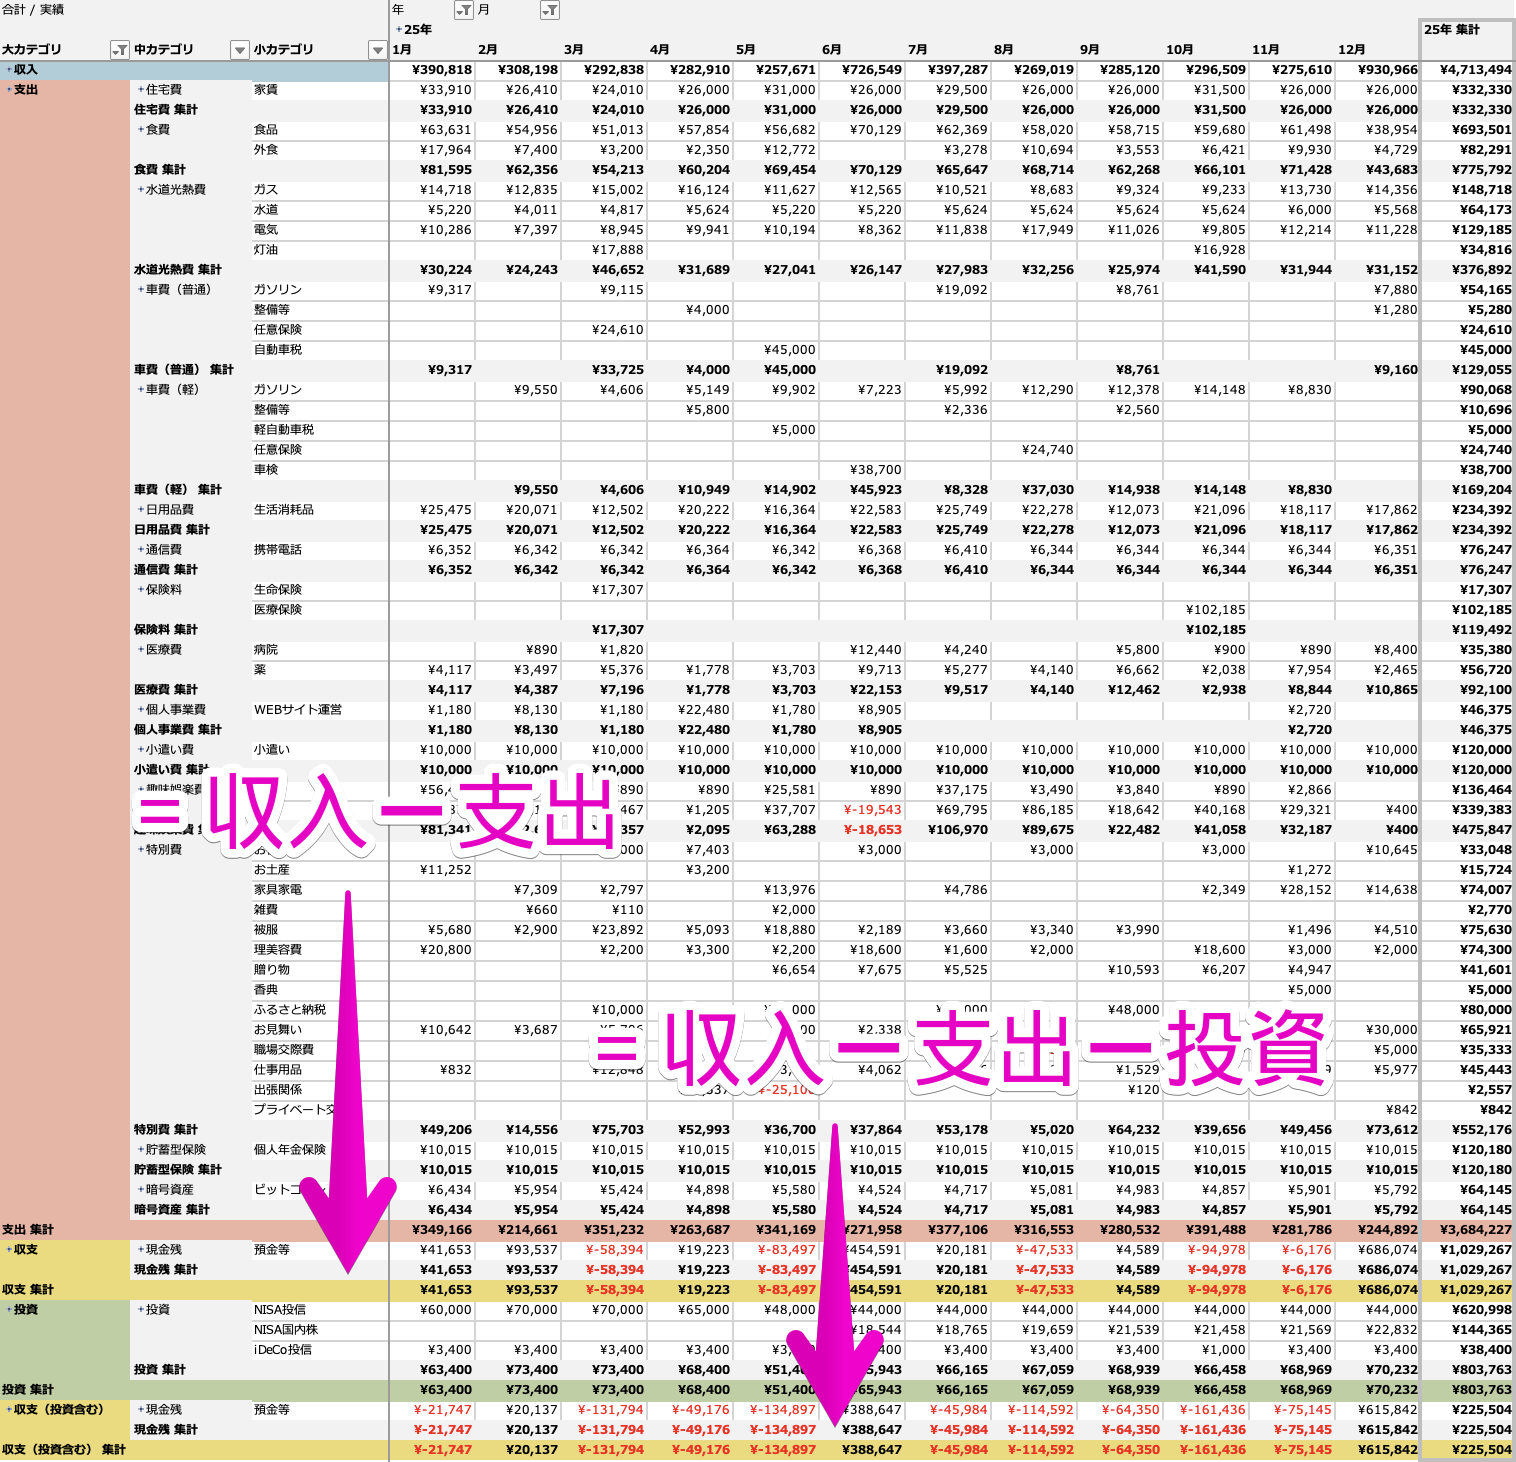Select the NISA投信 row label
This screenshot has width=1516, height=1462.
(280, 1310)
